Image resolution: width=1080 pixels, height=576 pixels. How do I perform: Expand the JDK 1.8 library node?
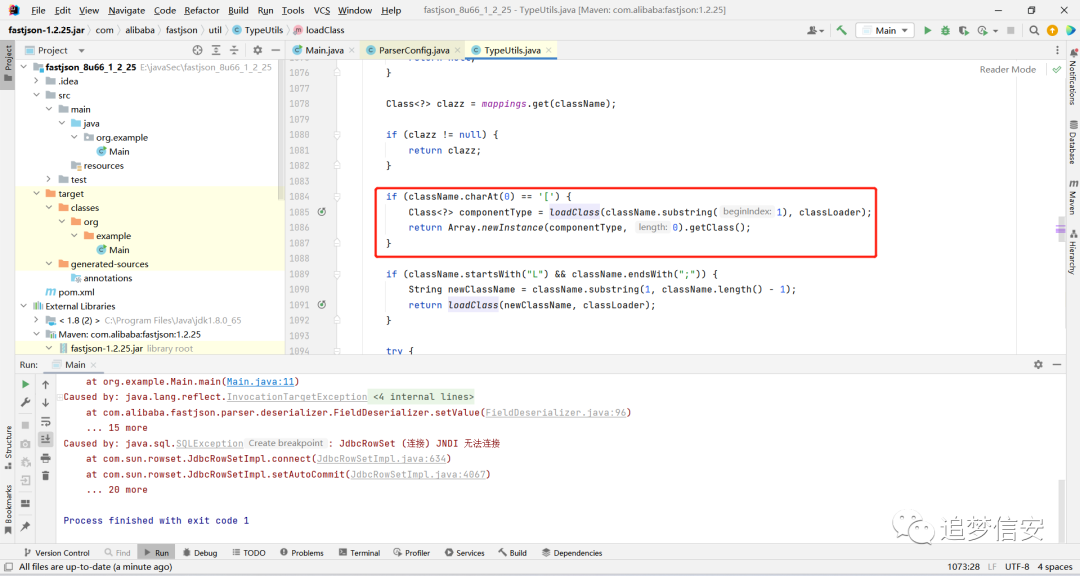point(37,320)
